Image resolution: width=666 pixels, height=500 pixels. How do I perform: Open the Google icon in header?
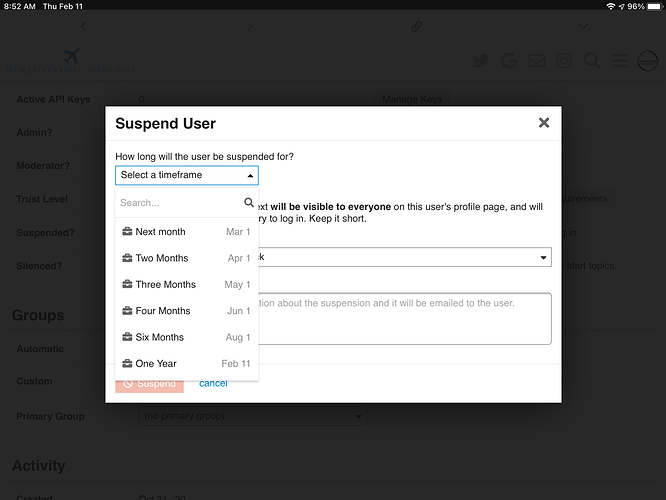[508, 61]
